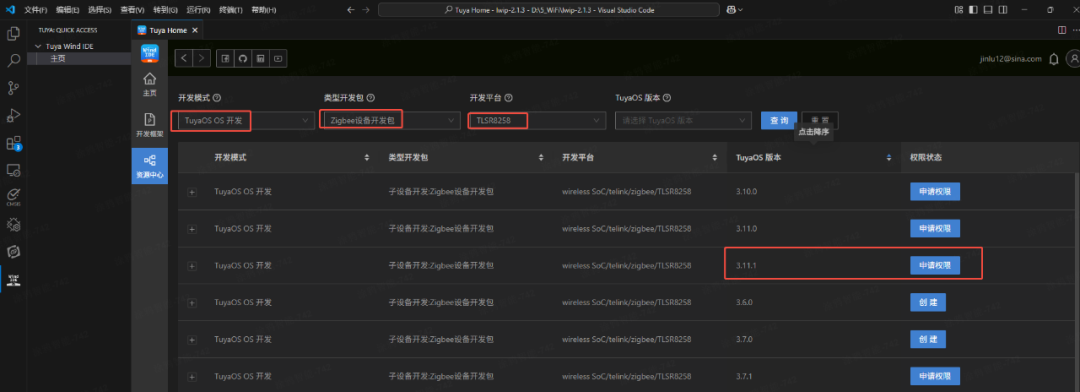
Task: Open notifications bell icon
Action: 1053,59
